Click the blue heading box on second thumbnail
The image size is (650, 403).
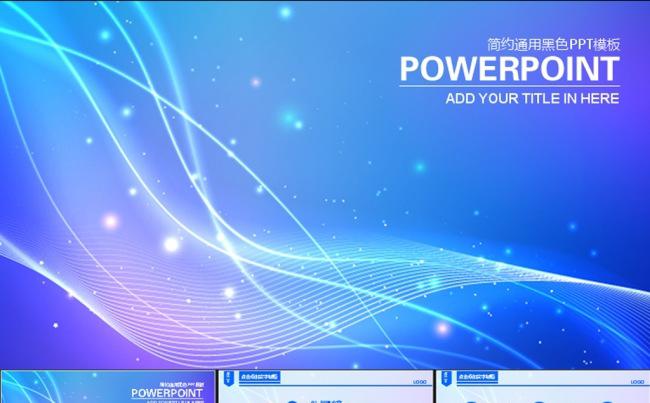(x=260, y=377)
